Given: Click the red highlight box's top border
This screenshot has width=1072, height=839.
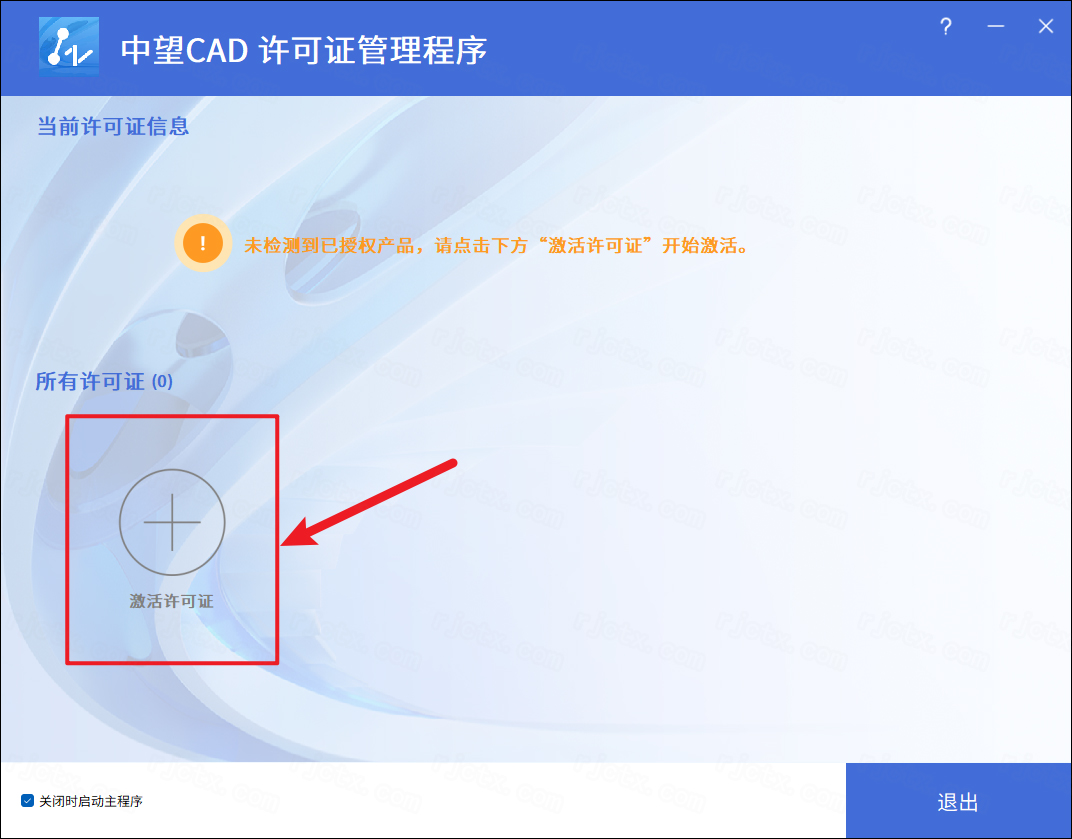Looking at the screenshot, I should pos(172,416).
